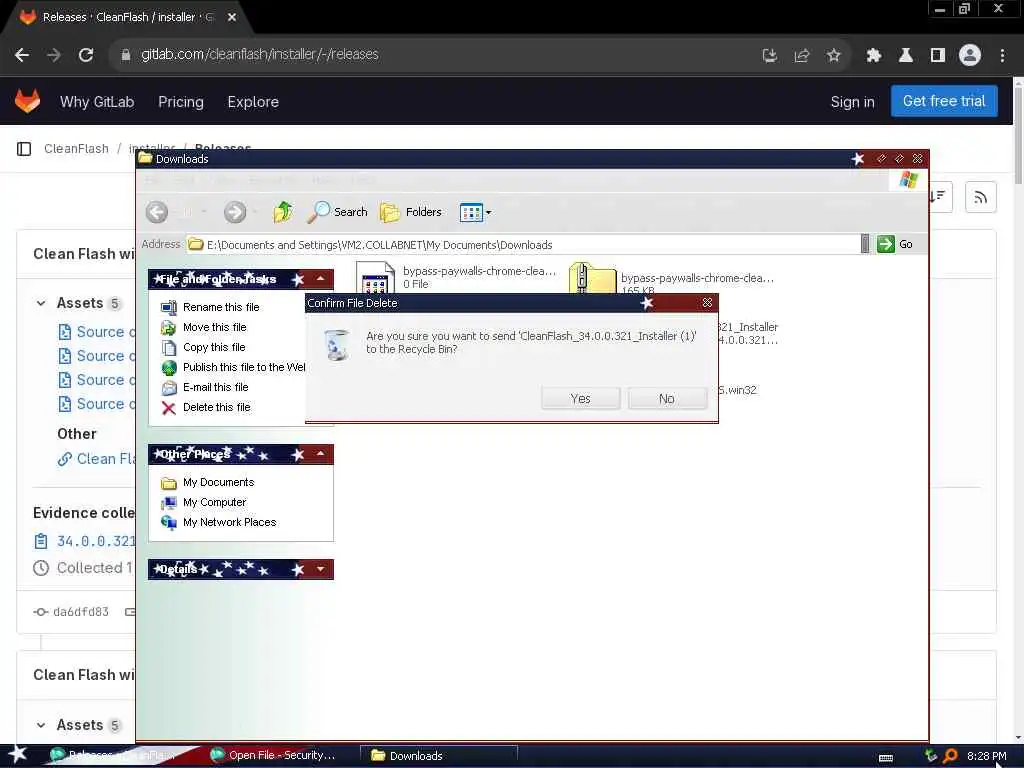Click the explorer address path field
This screenshot has height=768, width=1024.
tap(522, 245)
